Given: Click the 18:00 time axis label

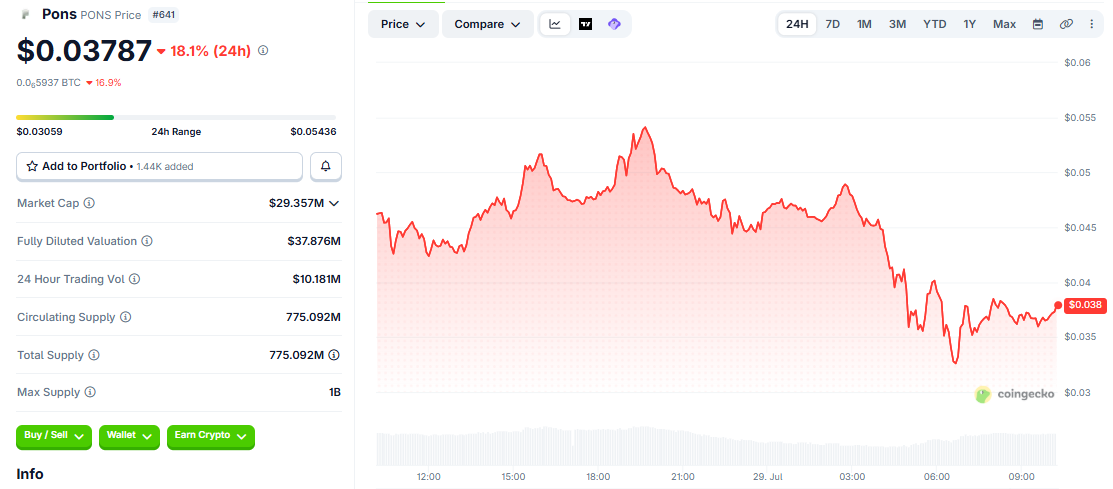Looking at the screenshot, I should (x=598, y=476).
